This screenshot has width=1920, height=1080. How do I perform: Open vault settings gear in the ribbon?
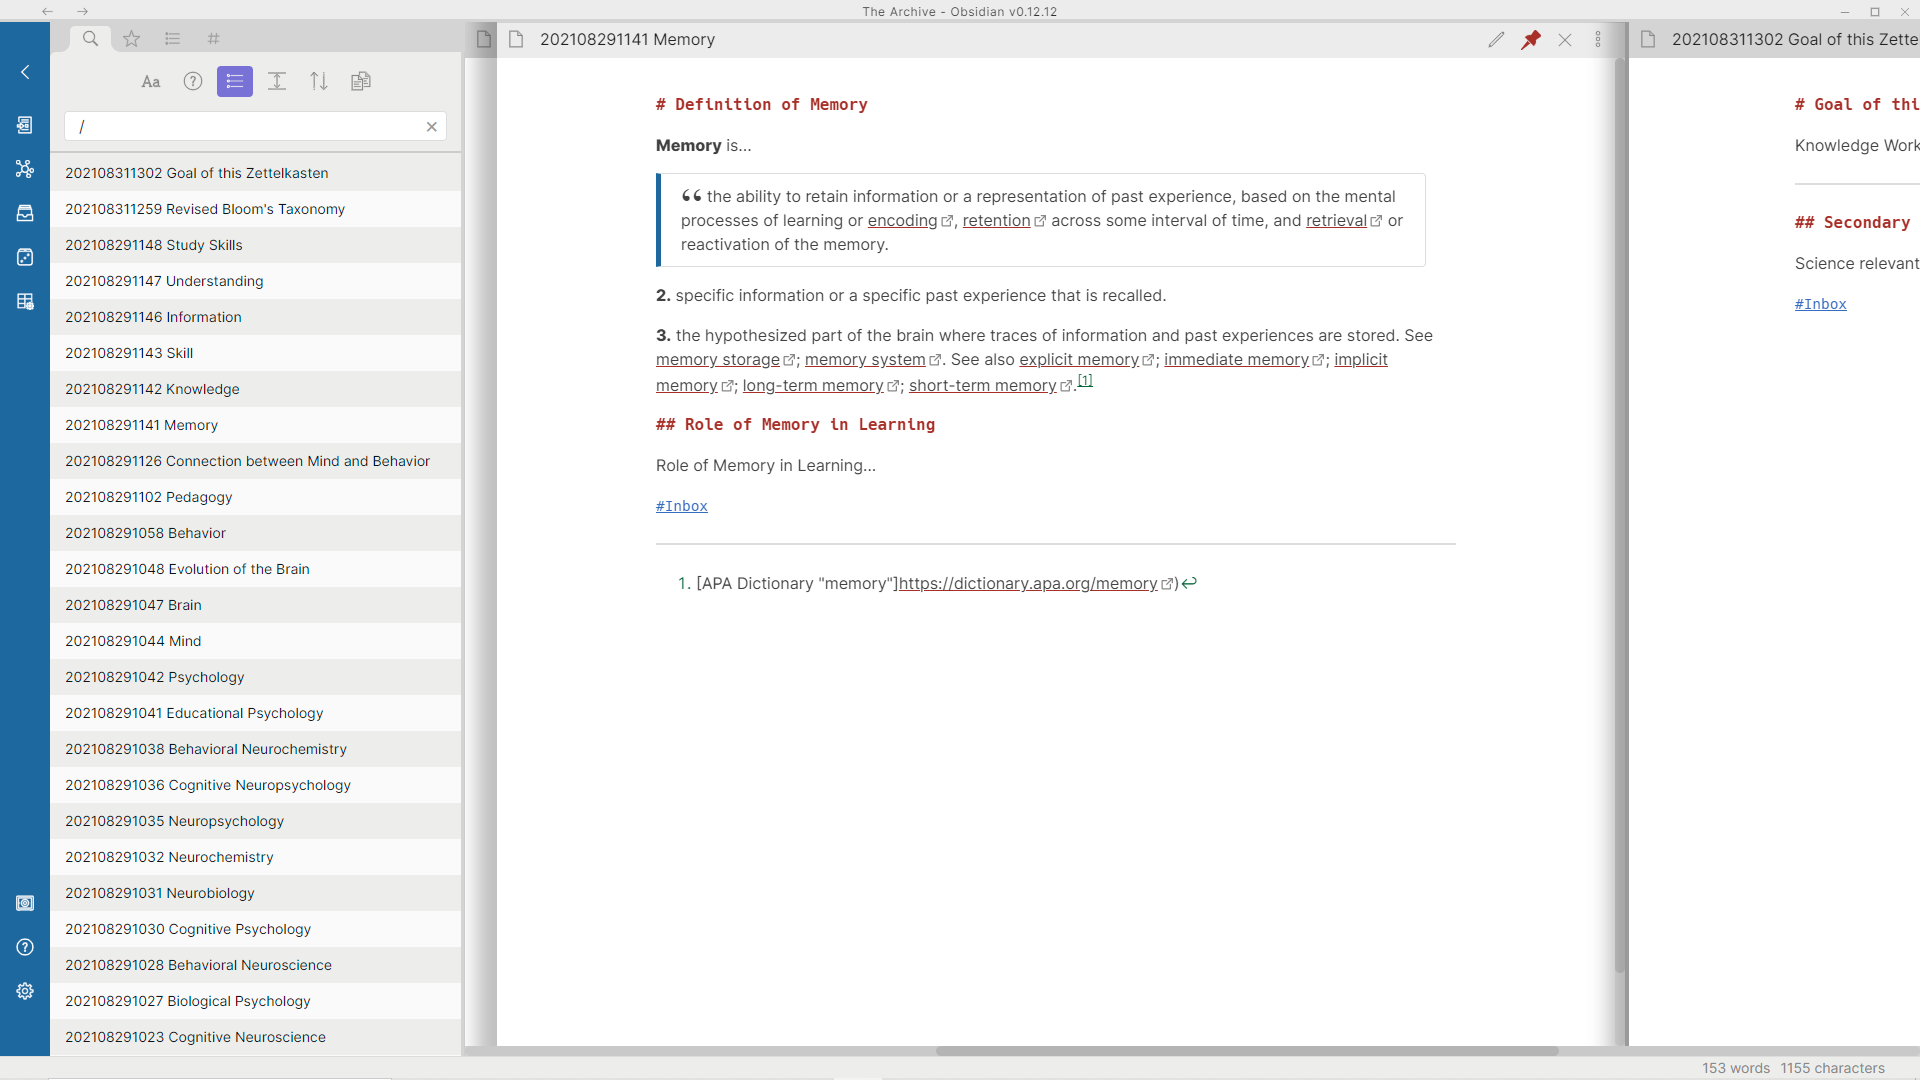(x=25, y=991)
